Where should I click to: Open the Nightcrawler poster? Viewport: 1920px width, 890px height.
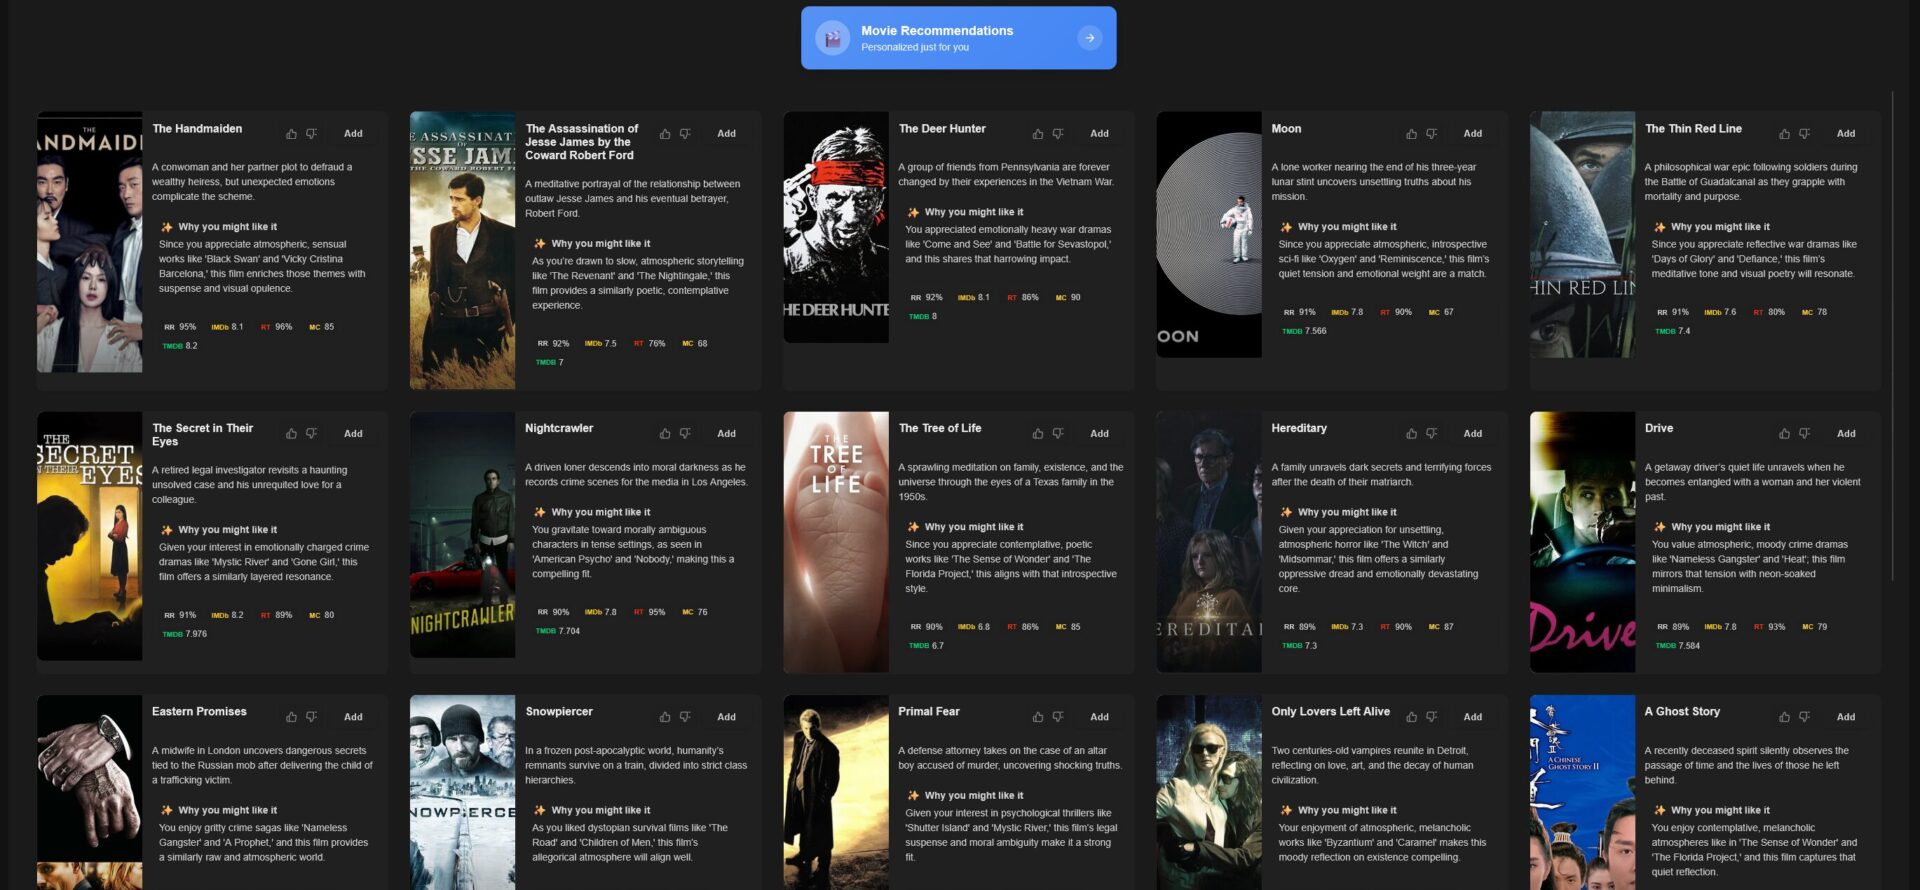point(462,534)
